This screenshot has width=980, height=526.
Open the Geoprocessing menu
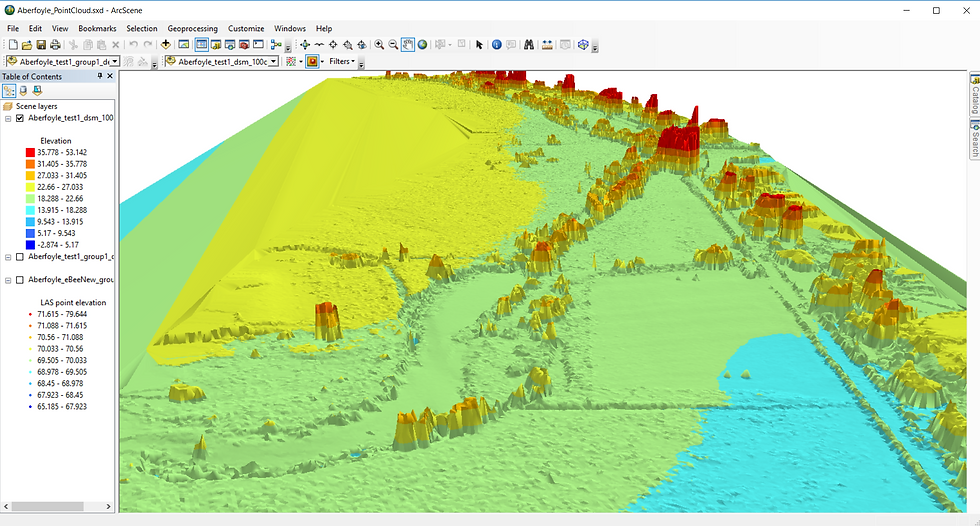[x=192, y=28]
